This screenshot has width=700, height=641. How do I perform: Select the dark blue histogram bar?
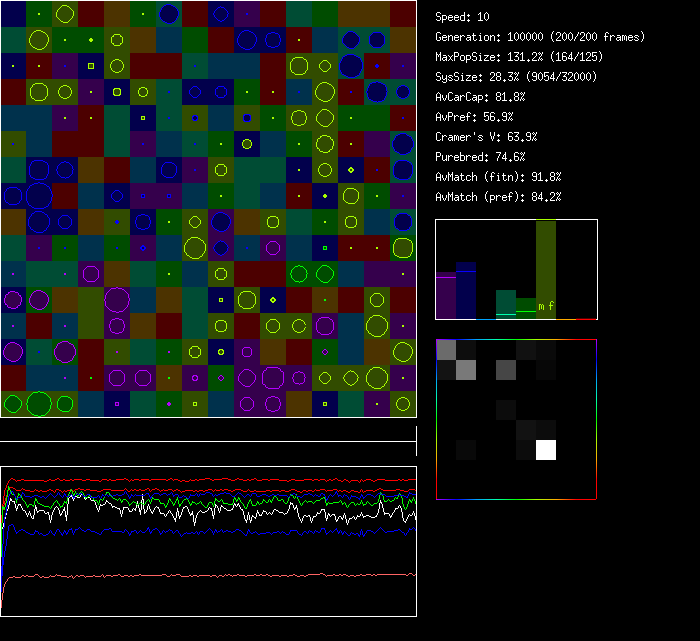click(466, 290)
